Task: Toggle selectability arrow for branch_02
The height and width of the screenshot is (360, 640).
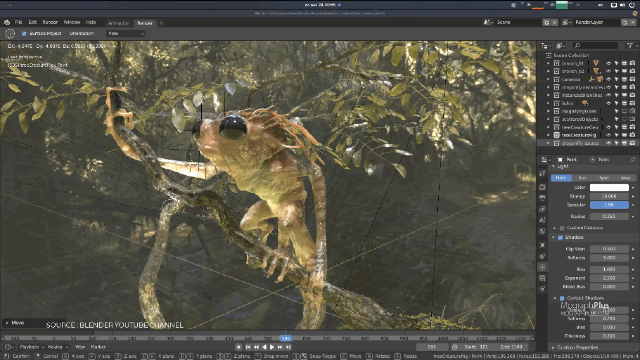Action: click(x=617, y=71)
